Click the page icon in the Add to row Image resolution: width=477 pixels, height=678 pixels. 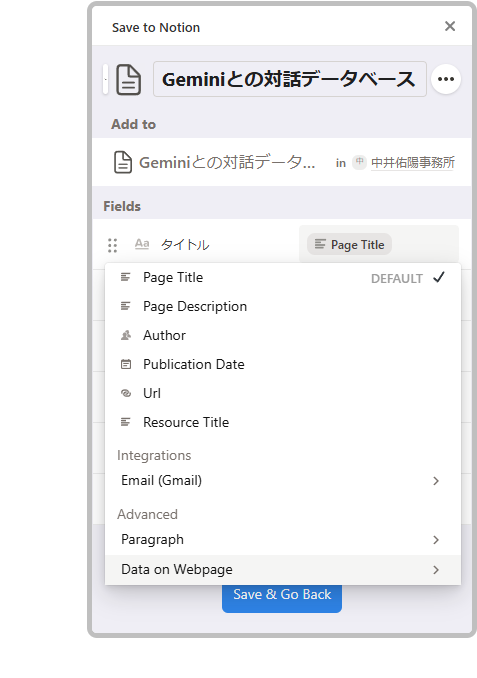click(x=123, y=163)
